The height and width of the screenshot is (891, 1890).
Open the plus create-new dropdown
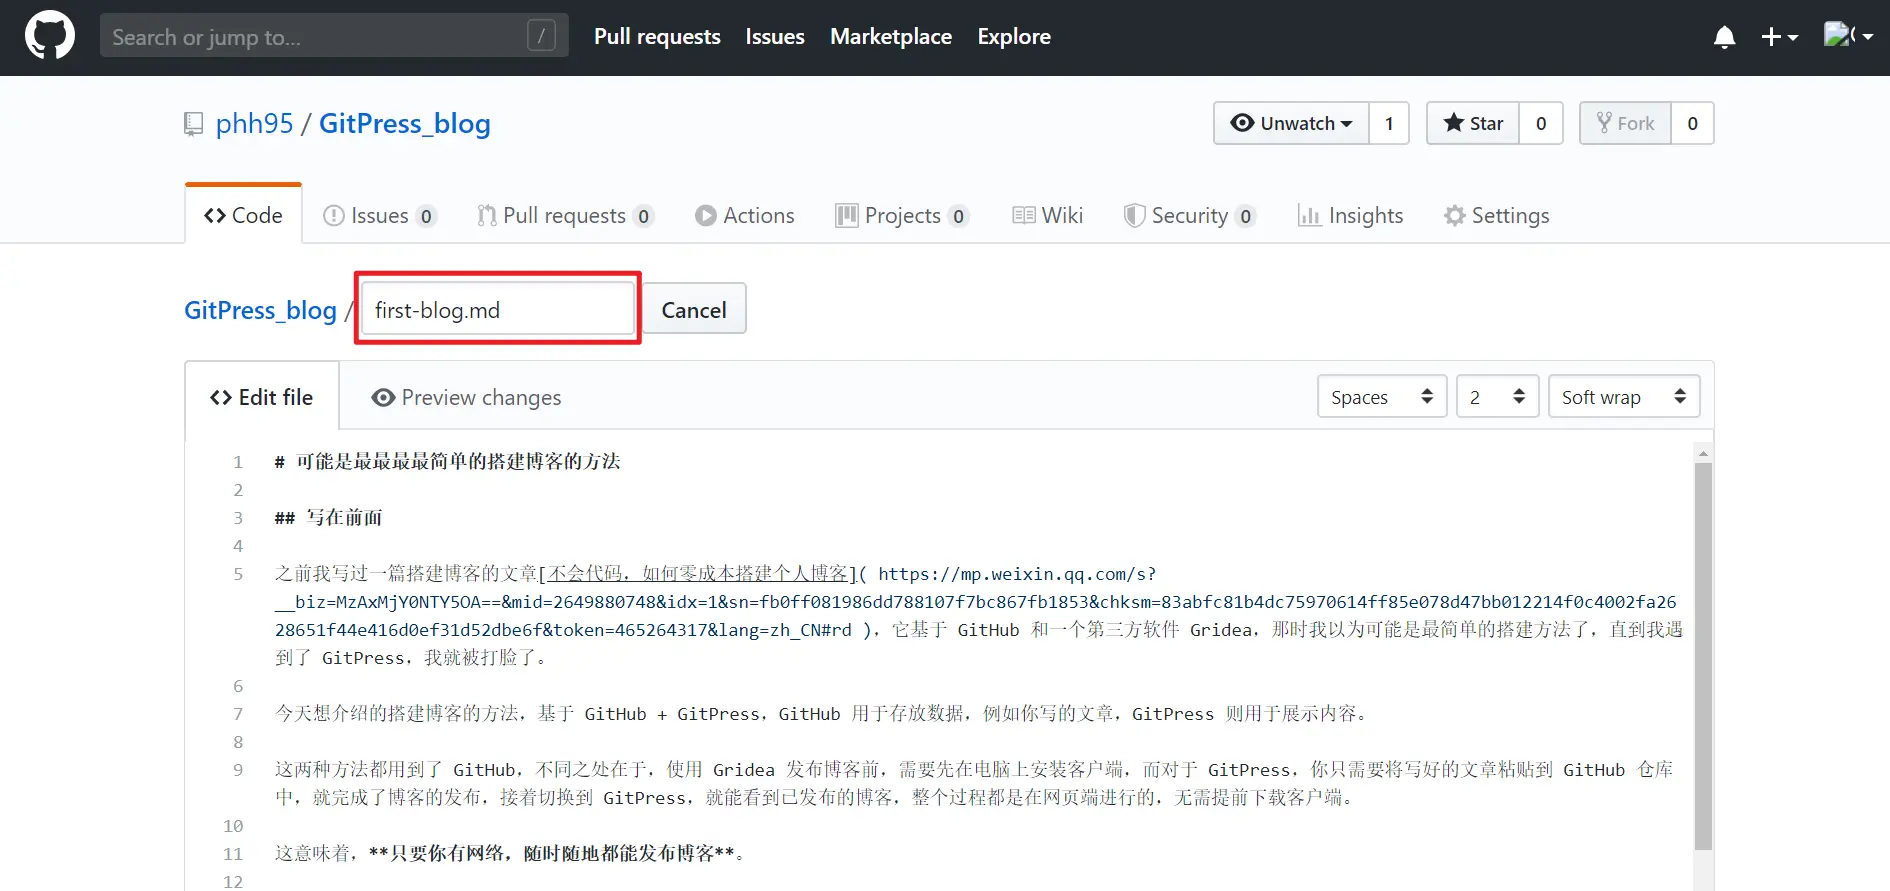(x=1779, y=37)
